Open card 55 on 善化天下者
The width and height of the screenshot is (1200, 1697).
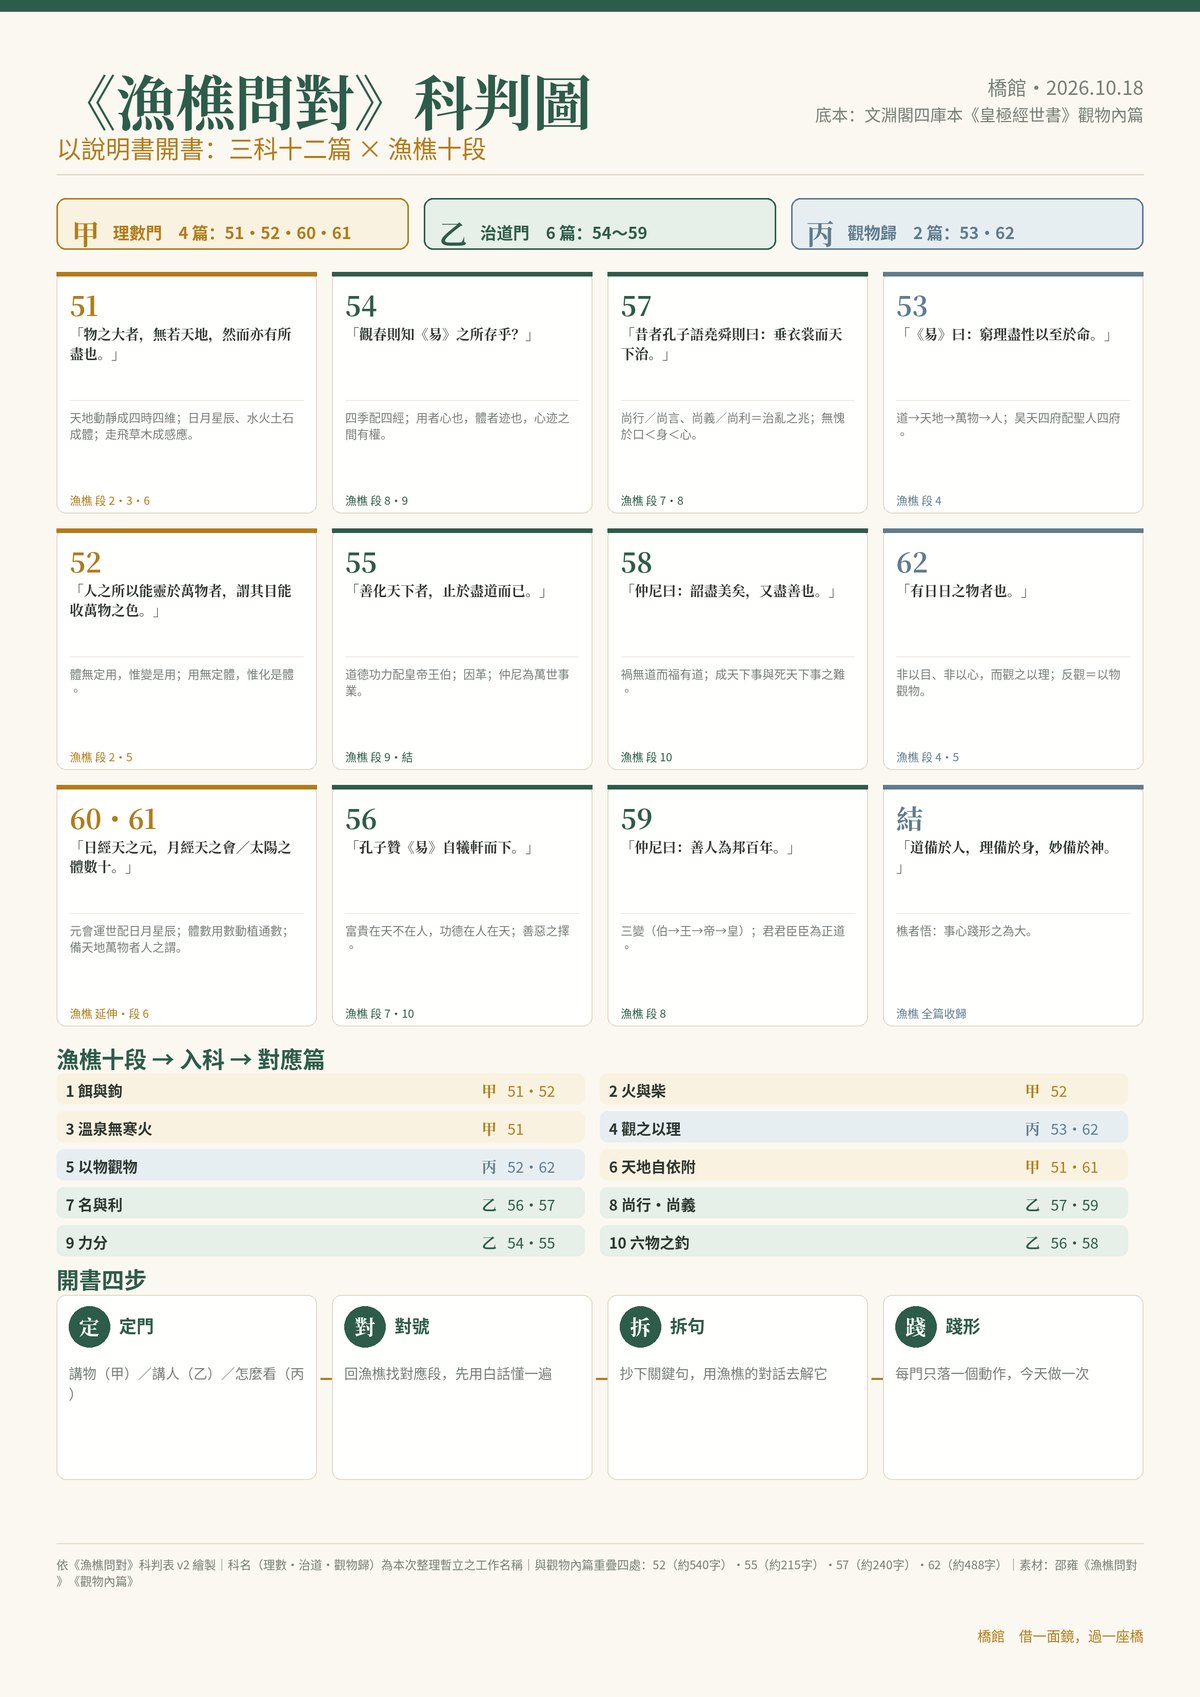point(462,649)
